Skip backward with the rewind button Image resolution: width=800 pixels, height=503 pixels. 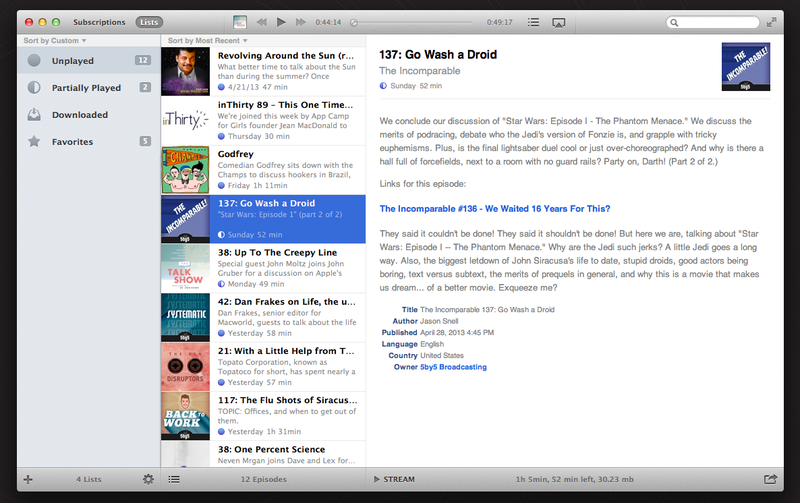[x=262, y=22]
